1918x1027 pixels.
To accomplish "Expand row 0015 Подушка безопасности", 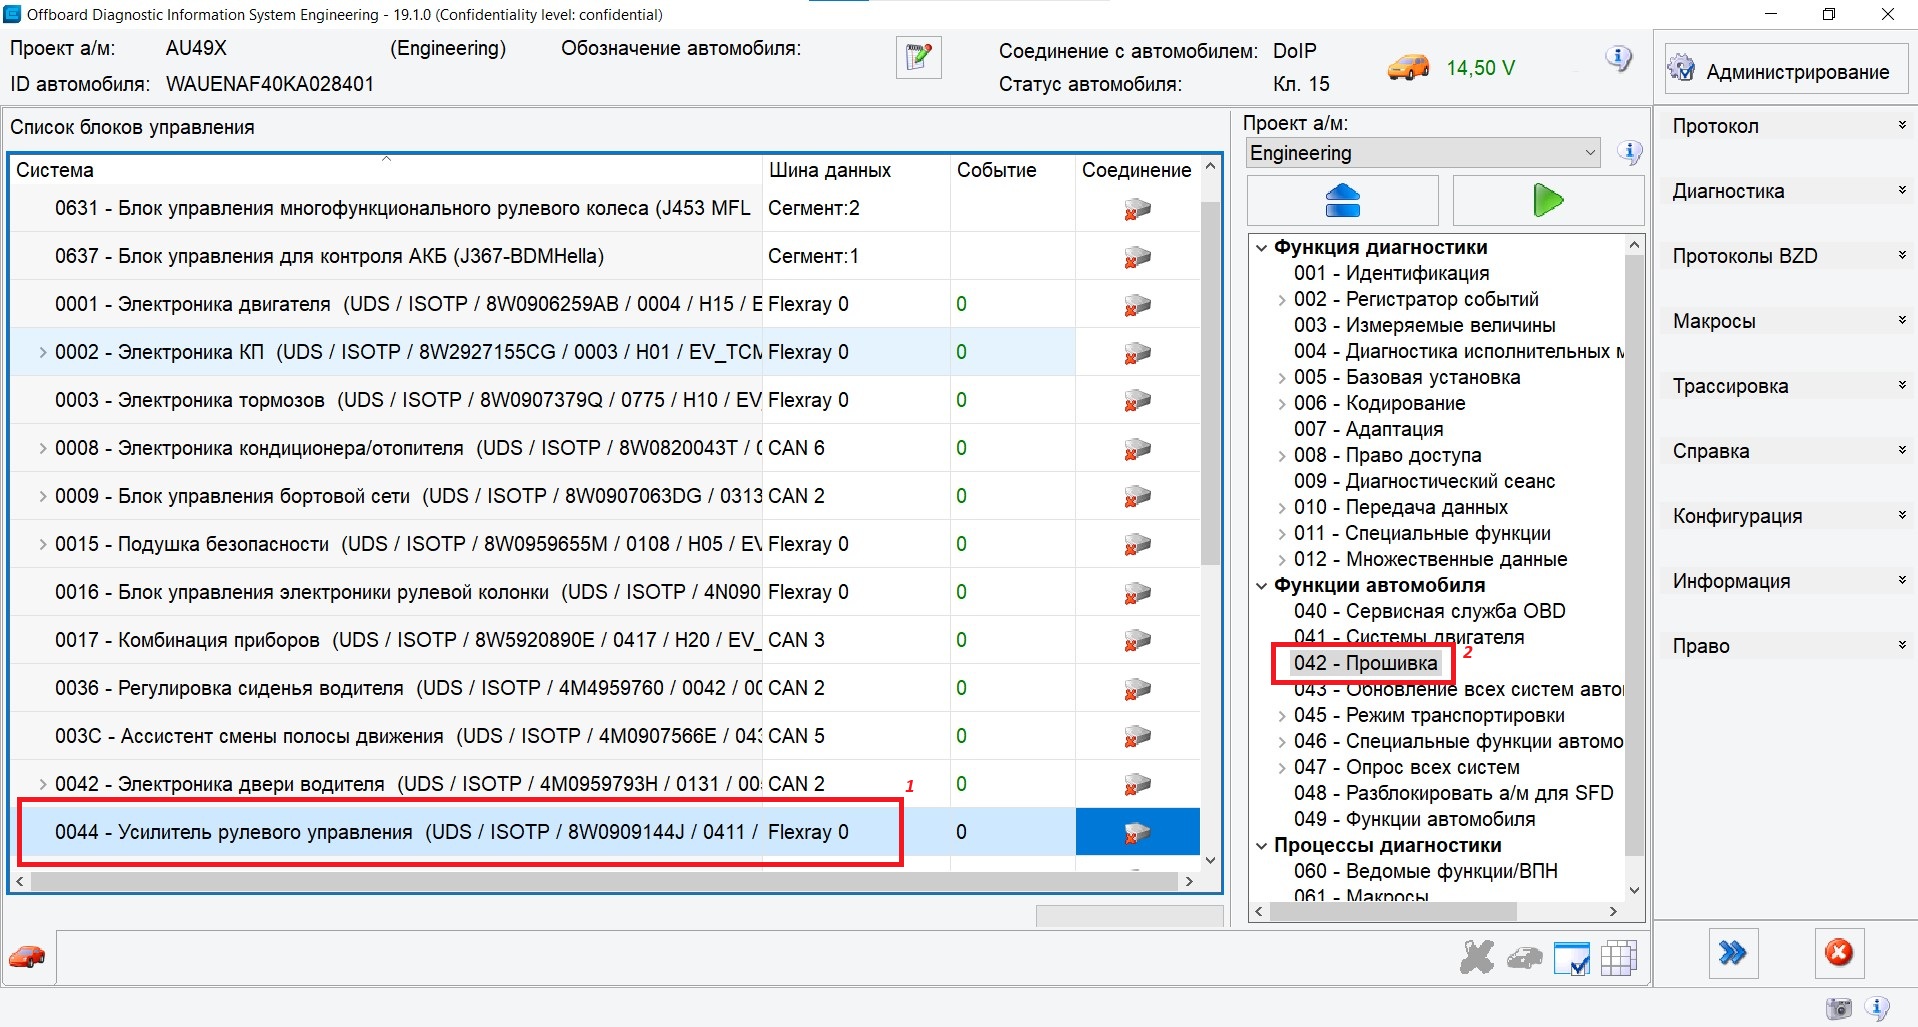I will [43, 544].
